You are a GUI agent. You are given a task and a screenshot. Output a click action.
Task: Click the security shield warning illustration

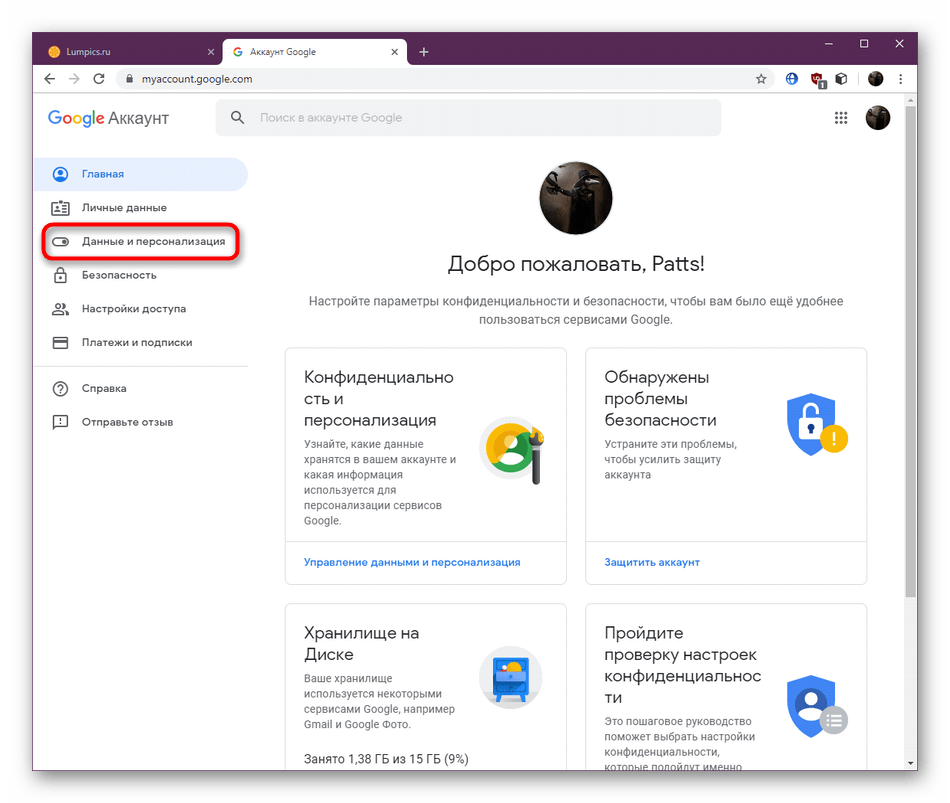click(817, 424)
